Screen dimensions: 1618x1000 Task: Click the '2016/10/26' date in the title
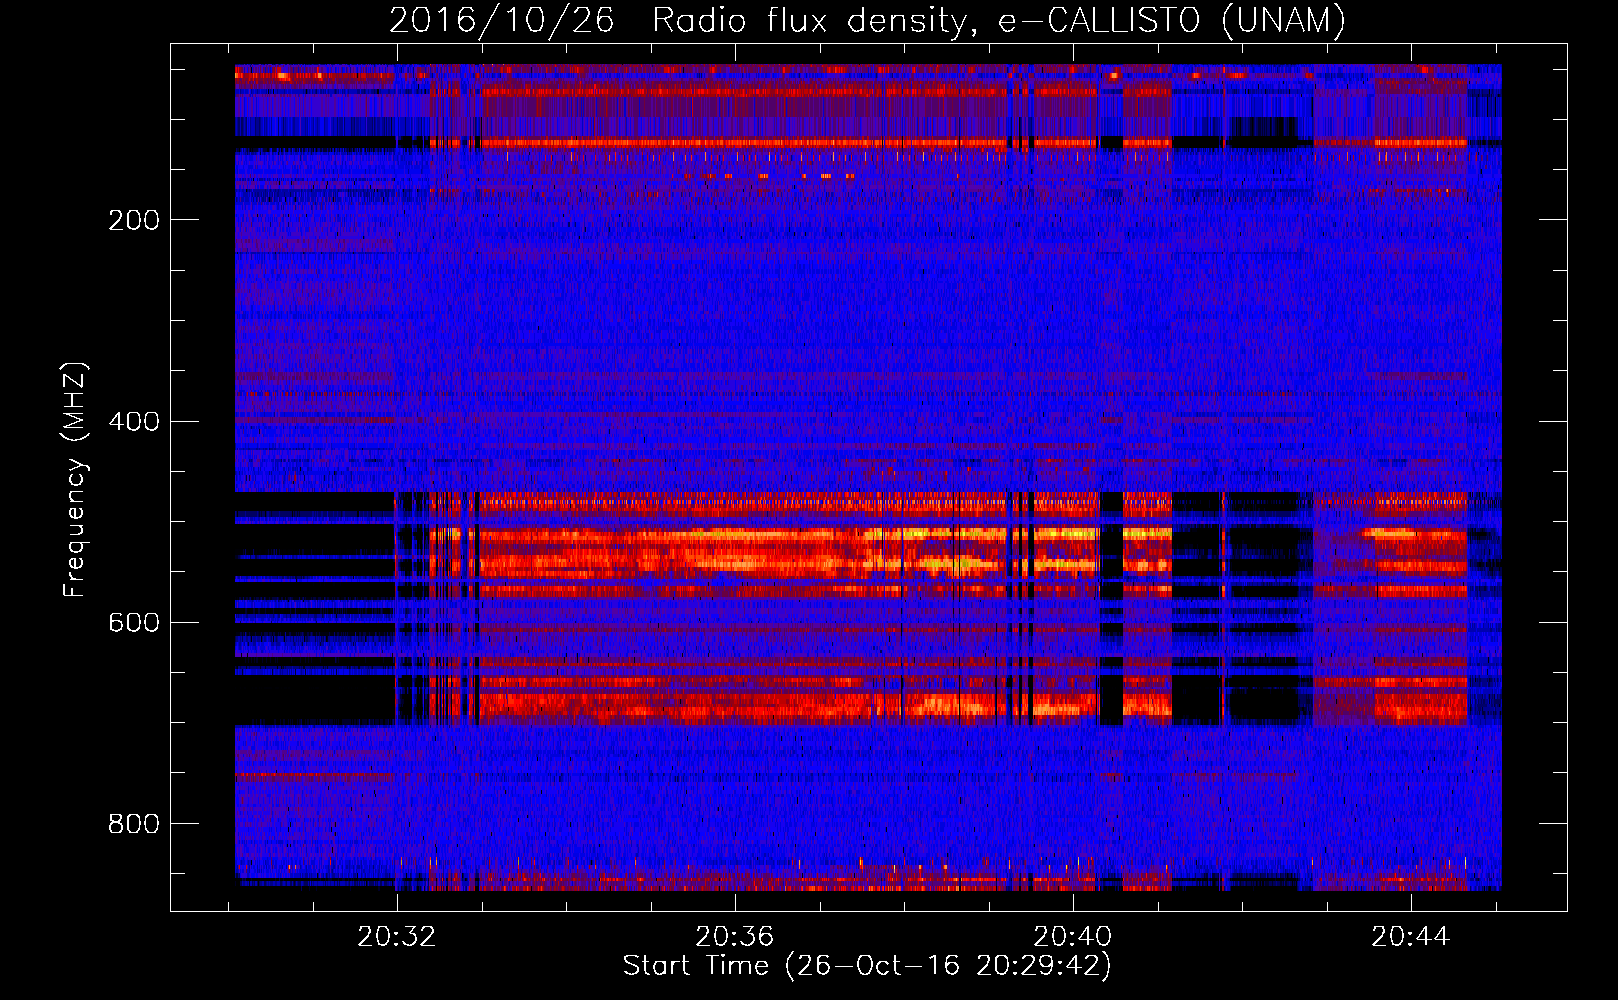point(501,20)
